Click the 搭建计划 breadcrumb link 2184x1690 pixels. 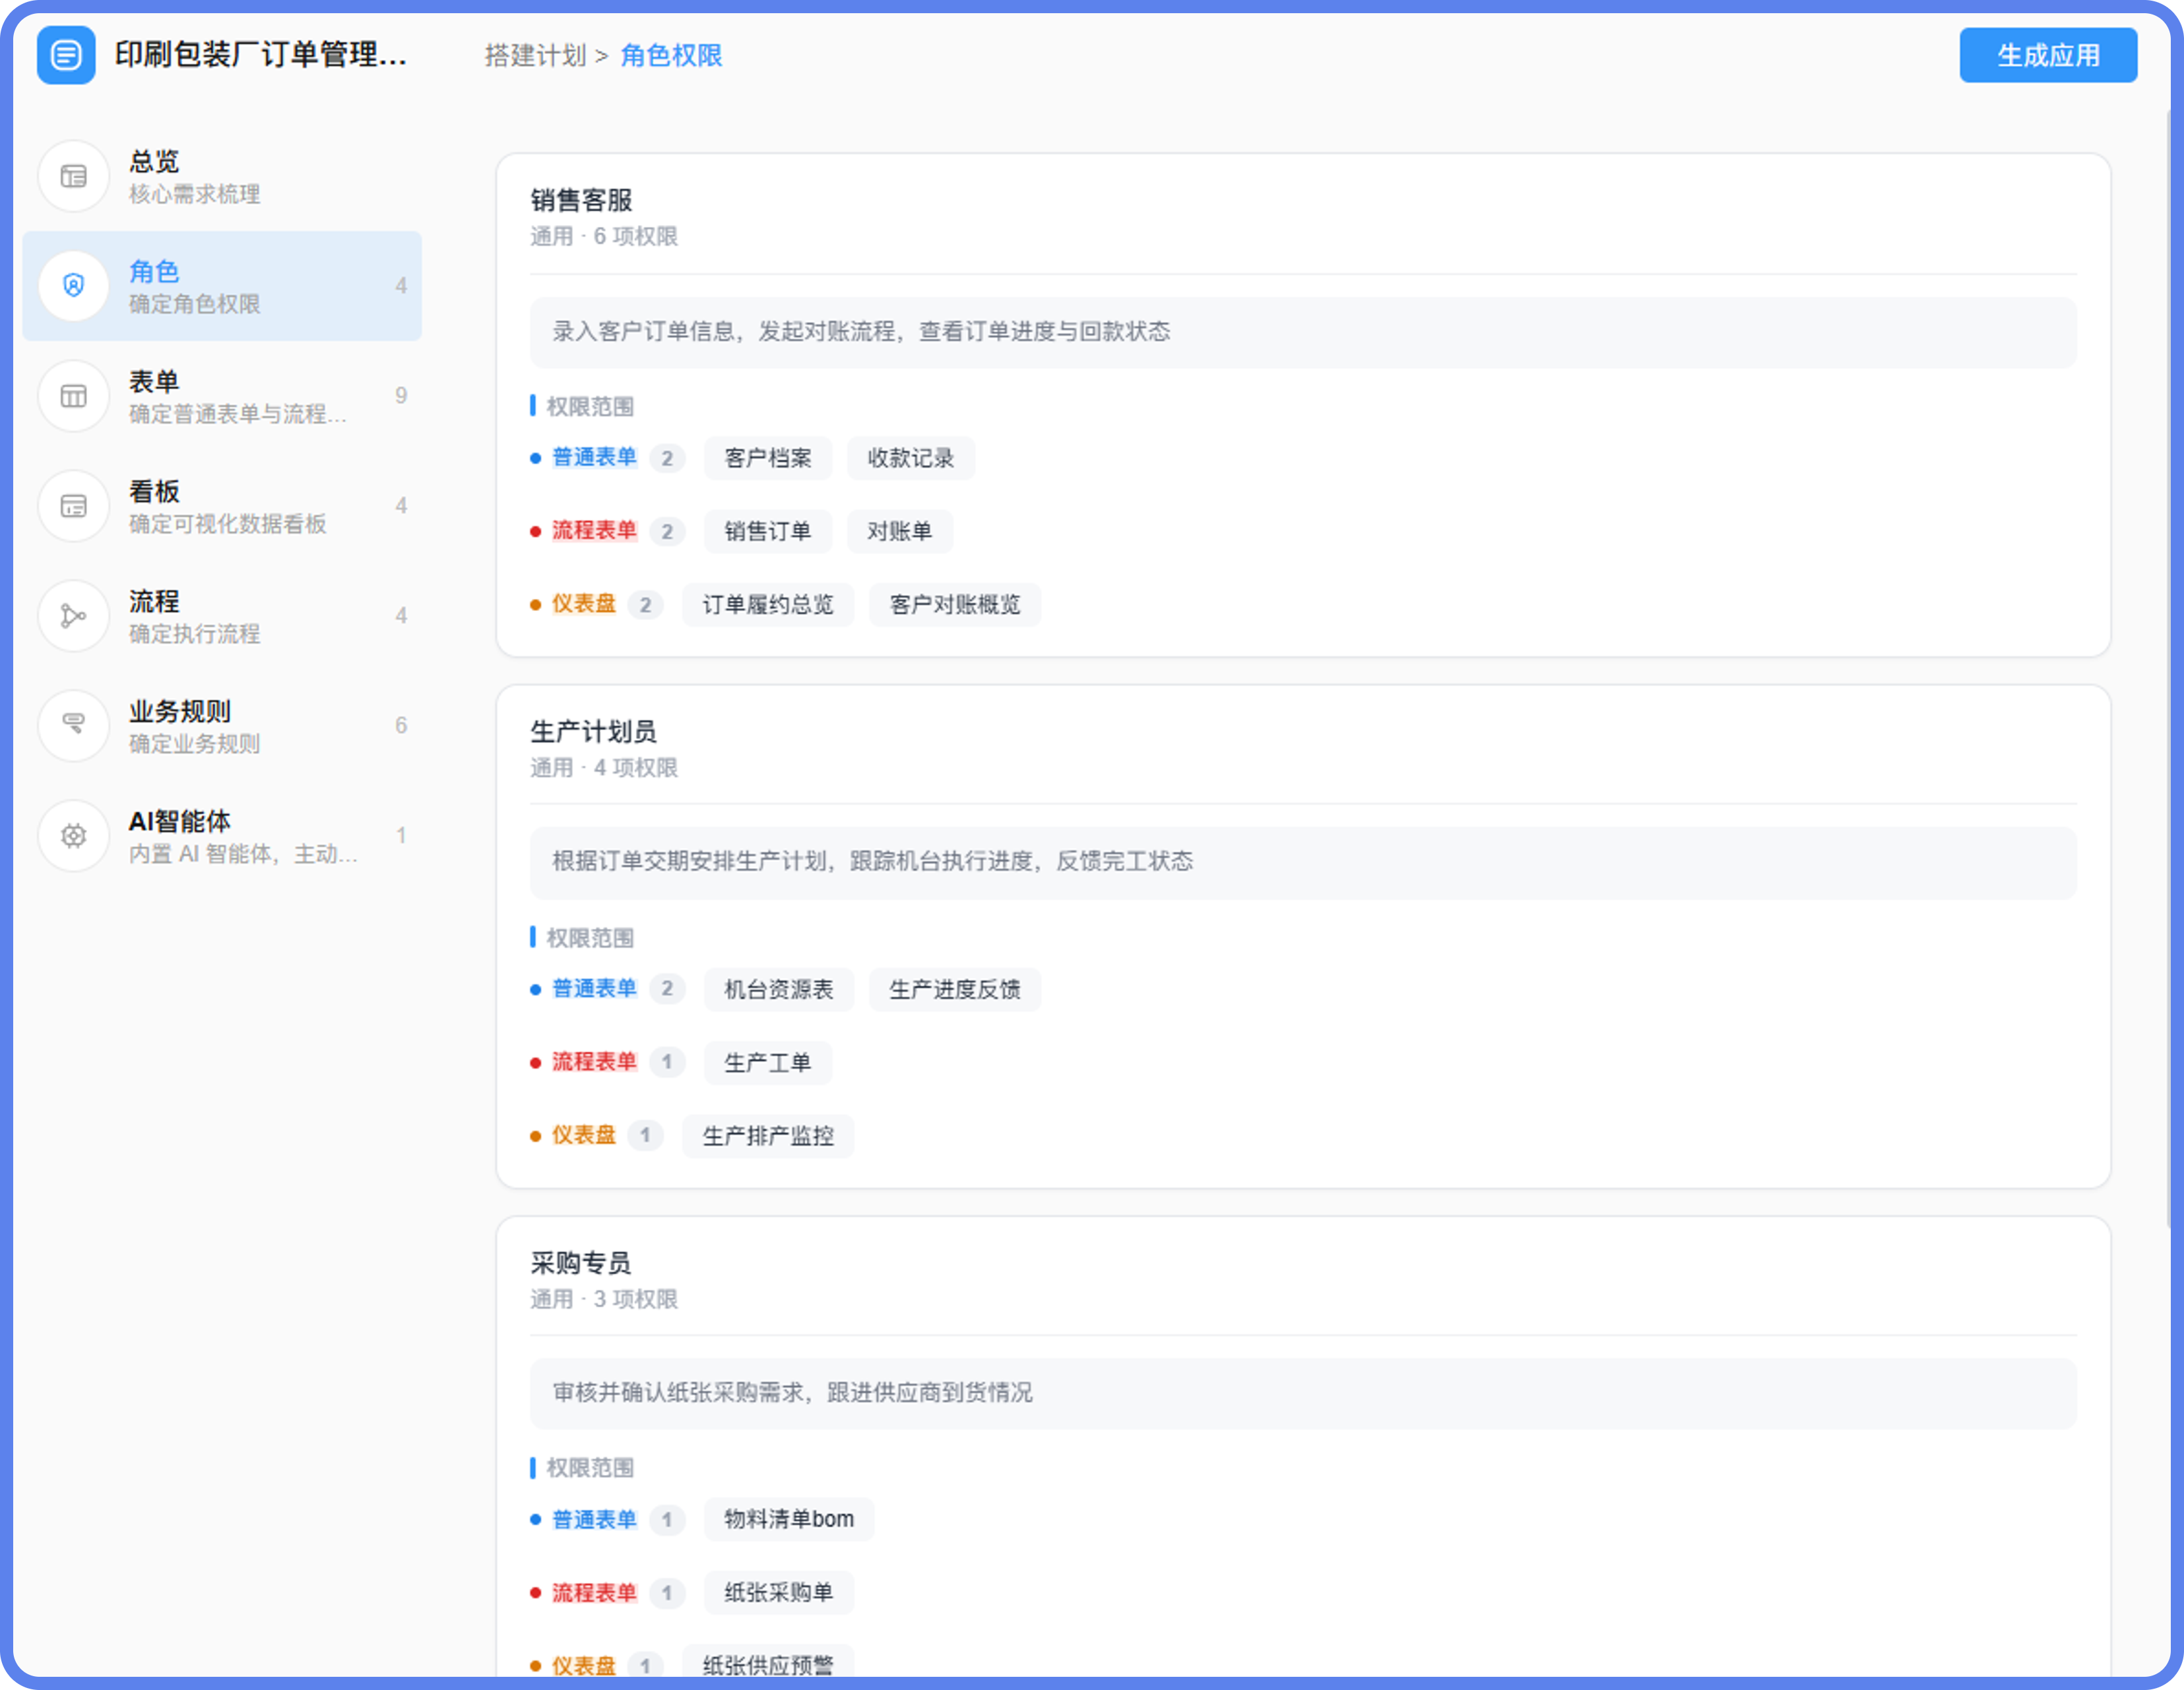[535, 55]
